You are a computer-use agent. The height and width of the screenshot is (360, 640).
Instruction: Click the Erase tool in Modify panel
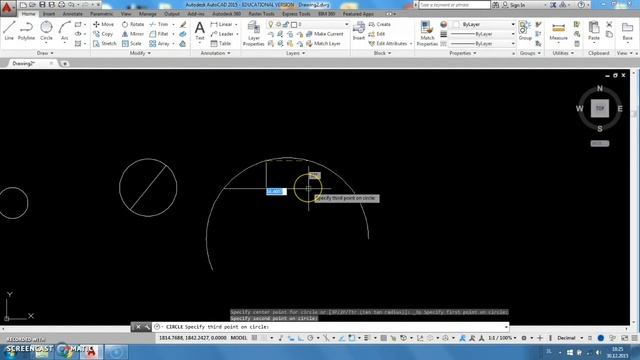(x=183, y=24)
